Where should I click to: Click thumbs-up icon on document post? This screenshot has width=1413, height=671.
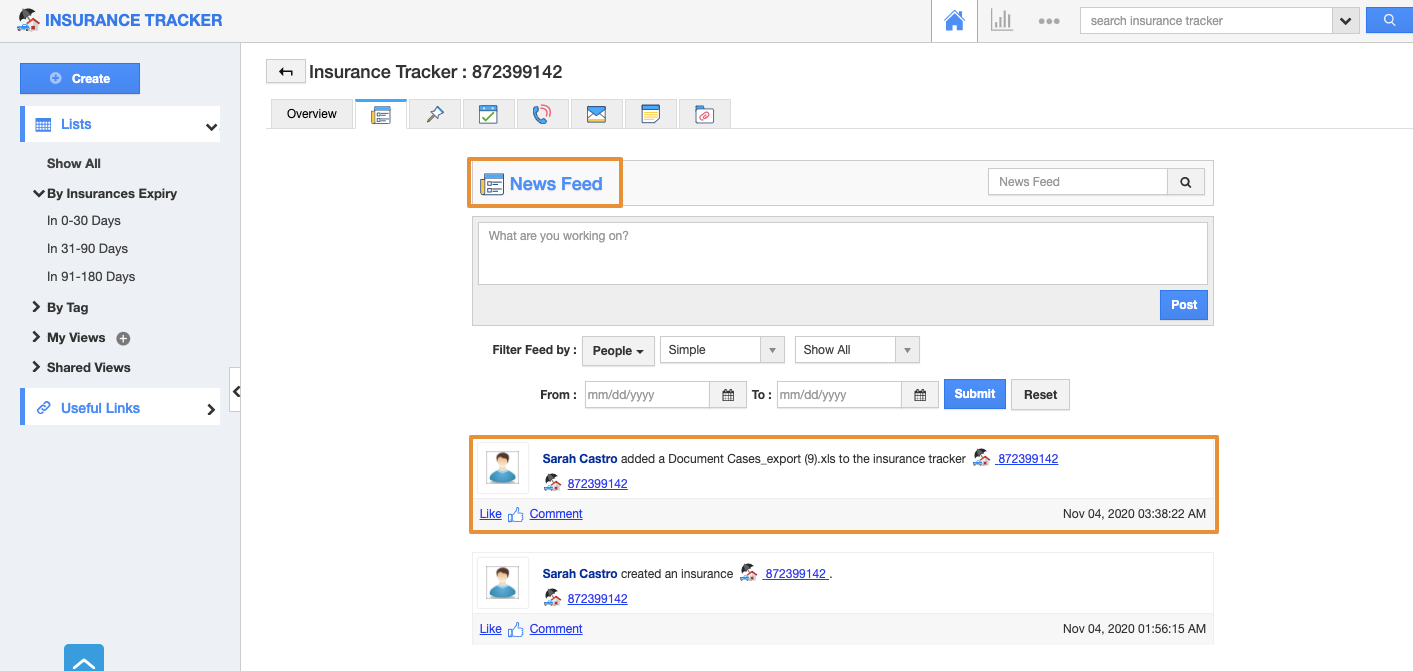[516, 514]
